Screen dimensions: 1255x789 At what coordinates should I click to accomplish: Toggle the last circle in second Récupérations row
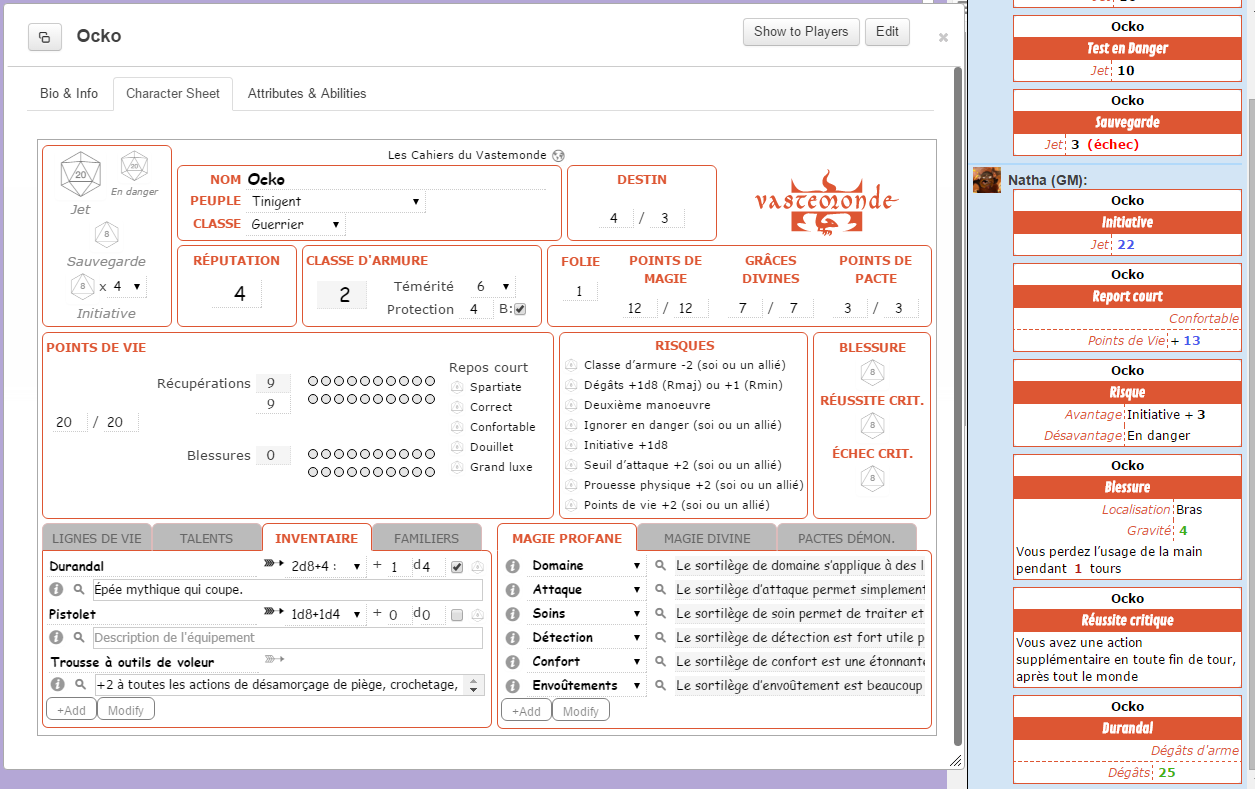pyautogui.click(x=430, y=399)
